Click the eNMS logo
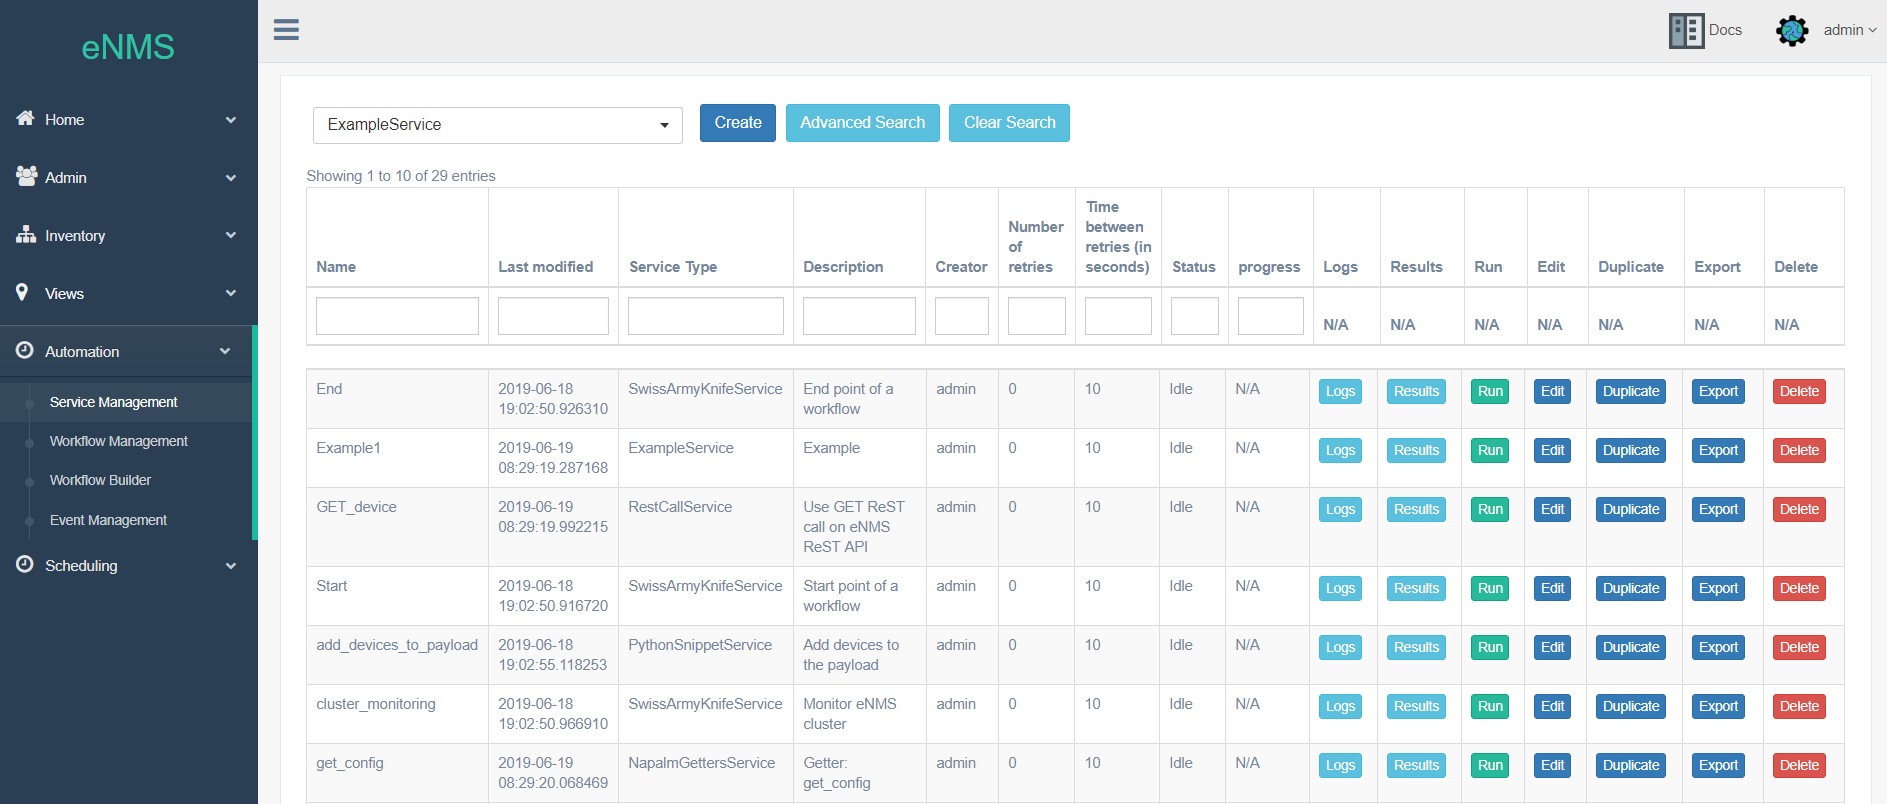The image size is (1887, 804). 128,47
